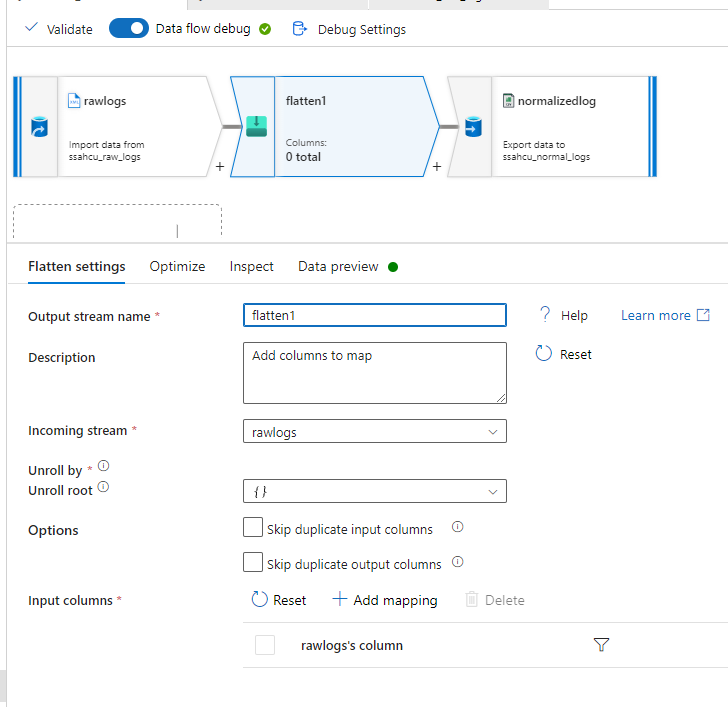Click '0 total' columns count
Screen dimensions: 728x707
pos(303,157)
